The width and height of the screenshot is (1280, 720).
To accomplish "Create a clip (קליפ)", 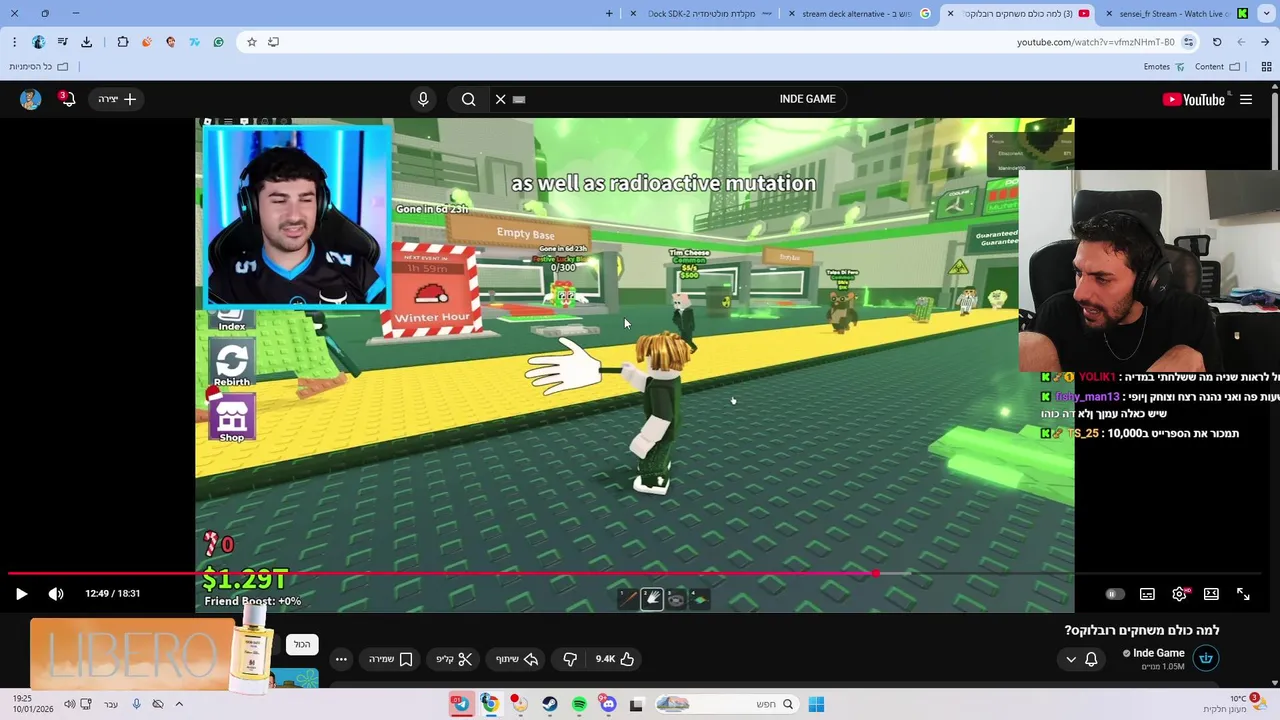I will [454, 659].
